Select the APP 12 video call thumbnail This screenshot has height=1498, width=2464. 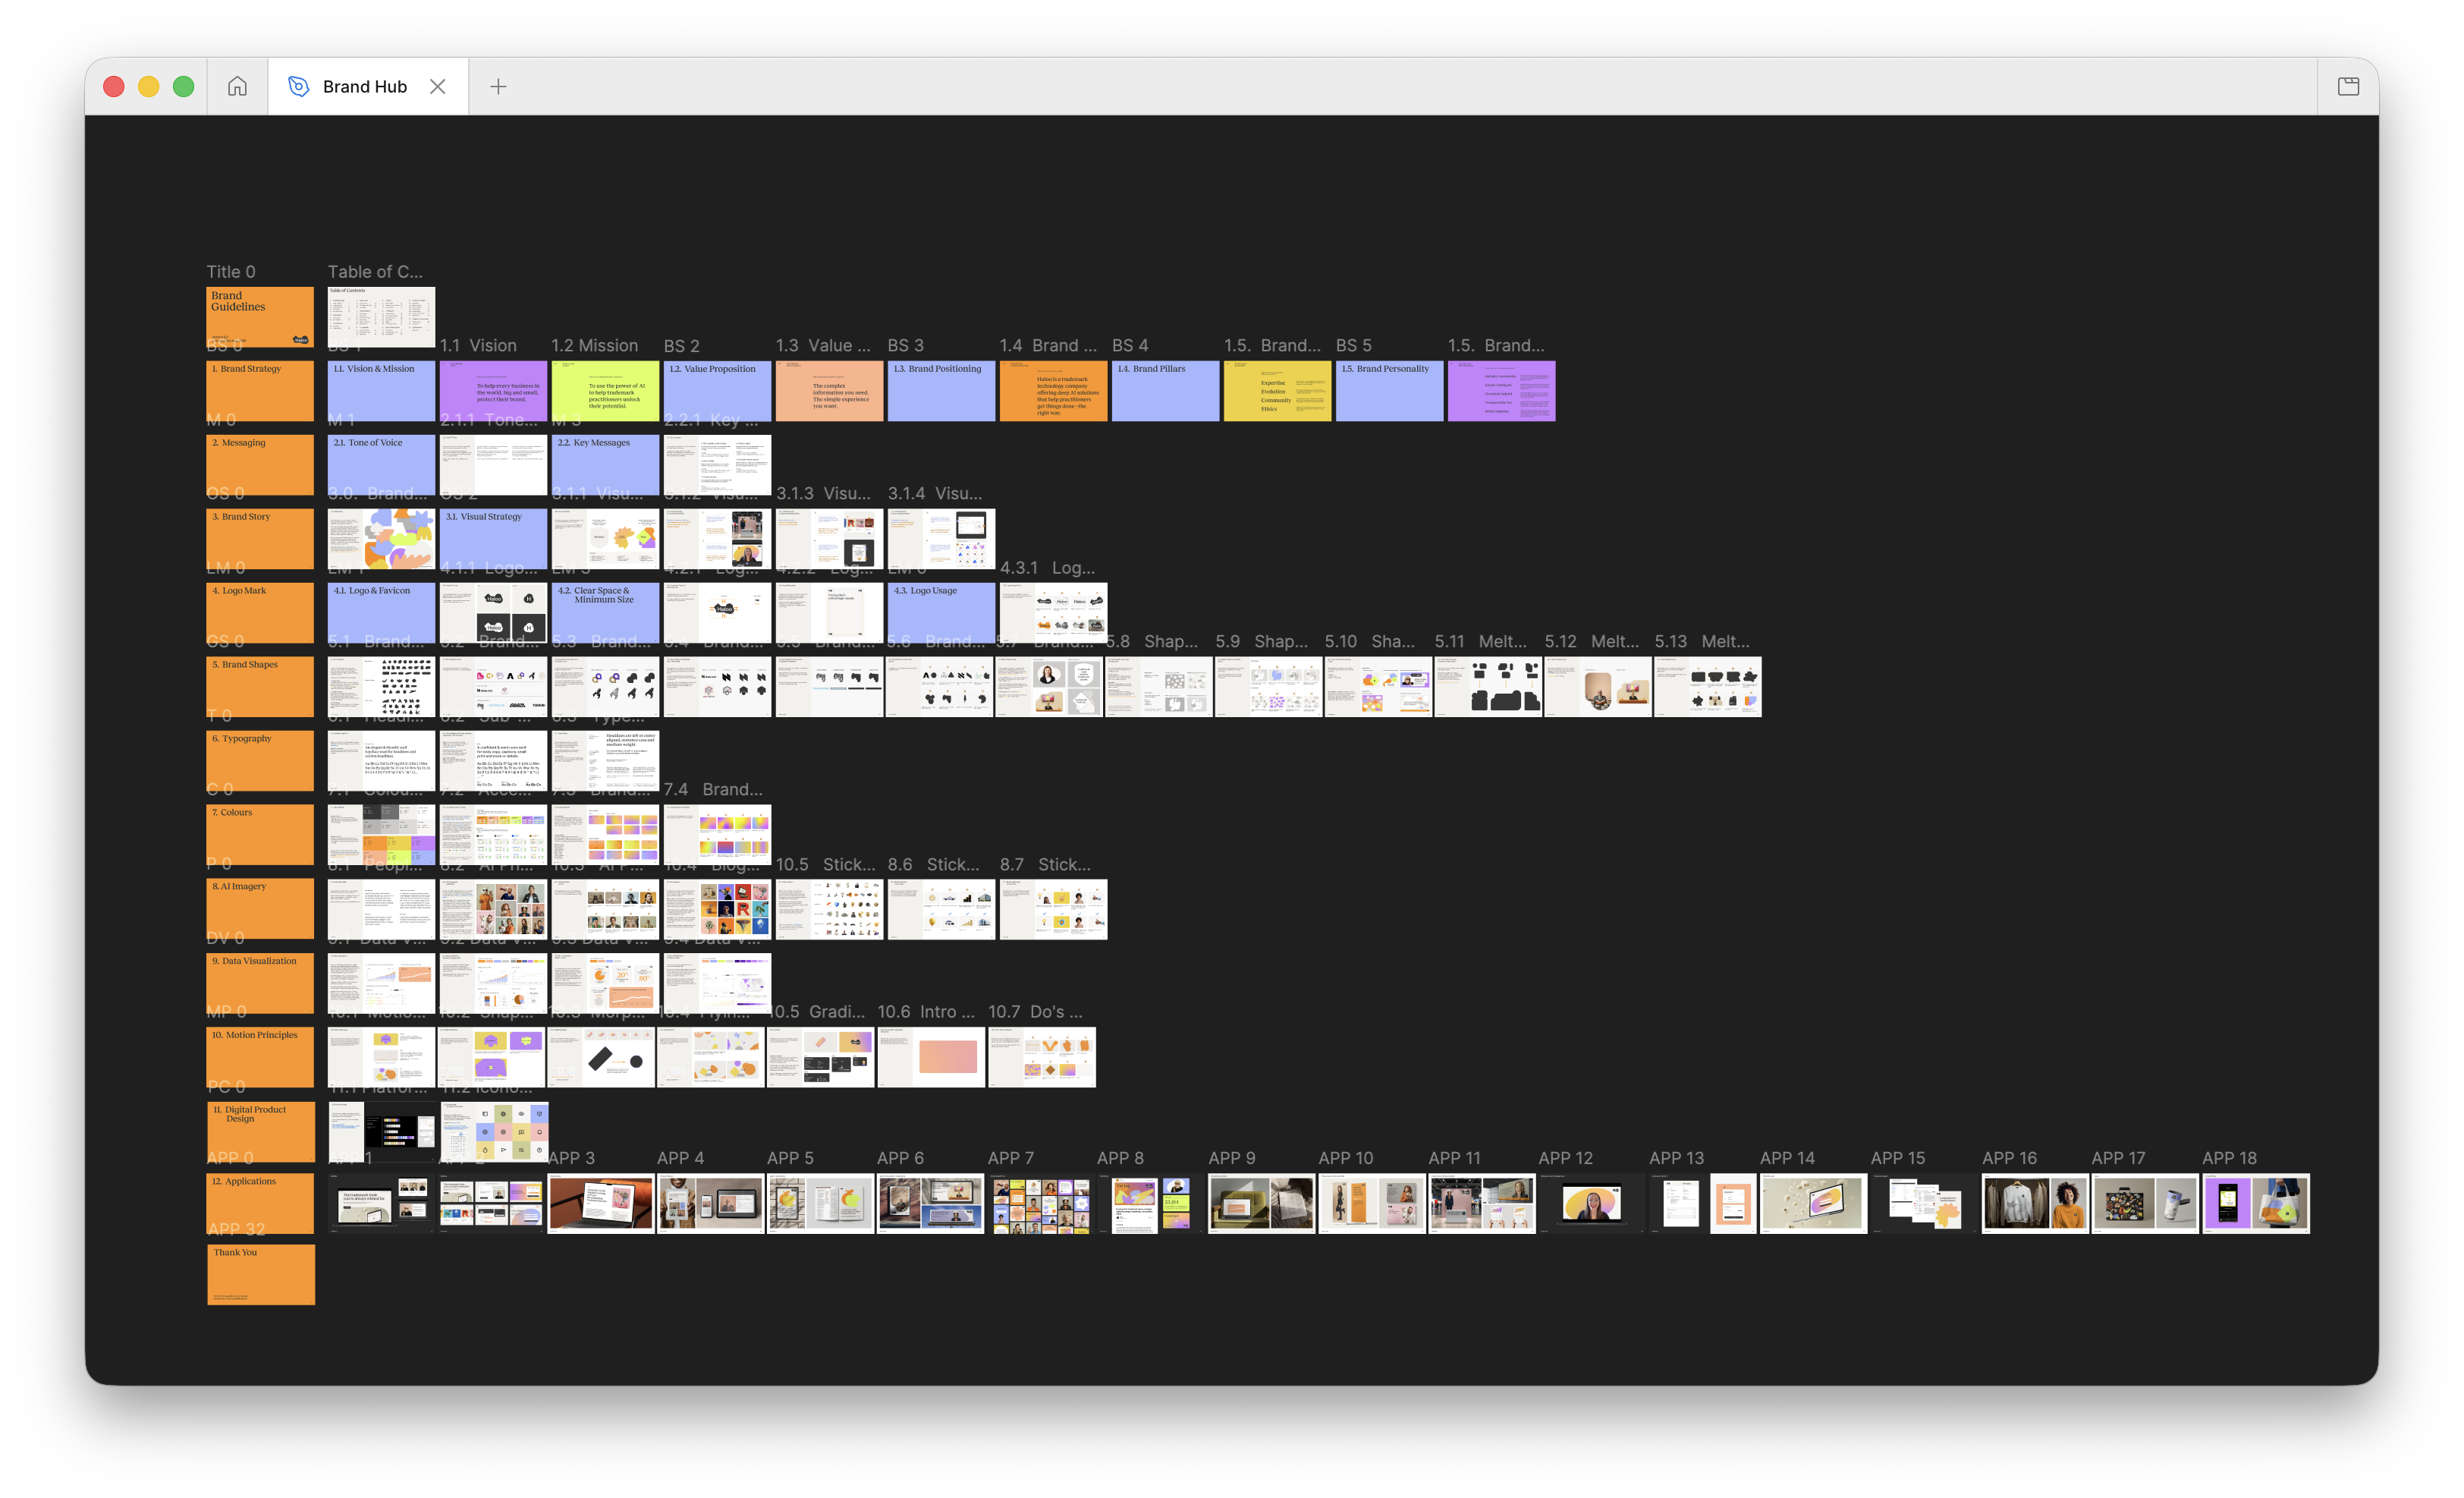pyautogui.click(x=1592, y=1203)
